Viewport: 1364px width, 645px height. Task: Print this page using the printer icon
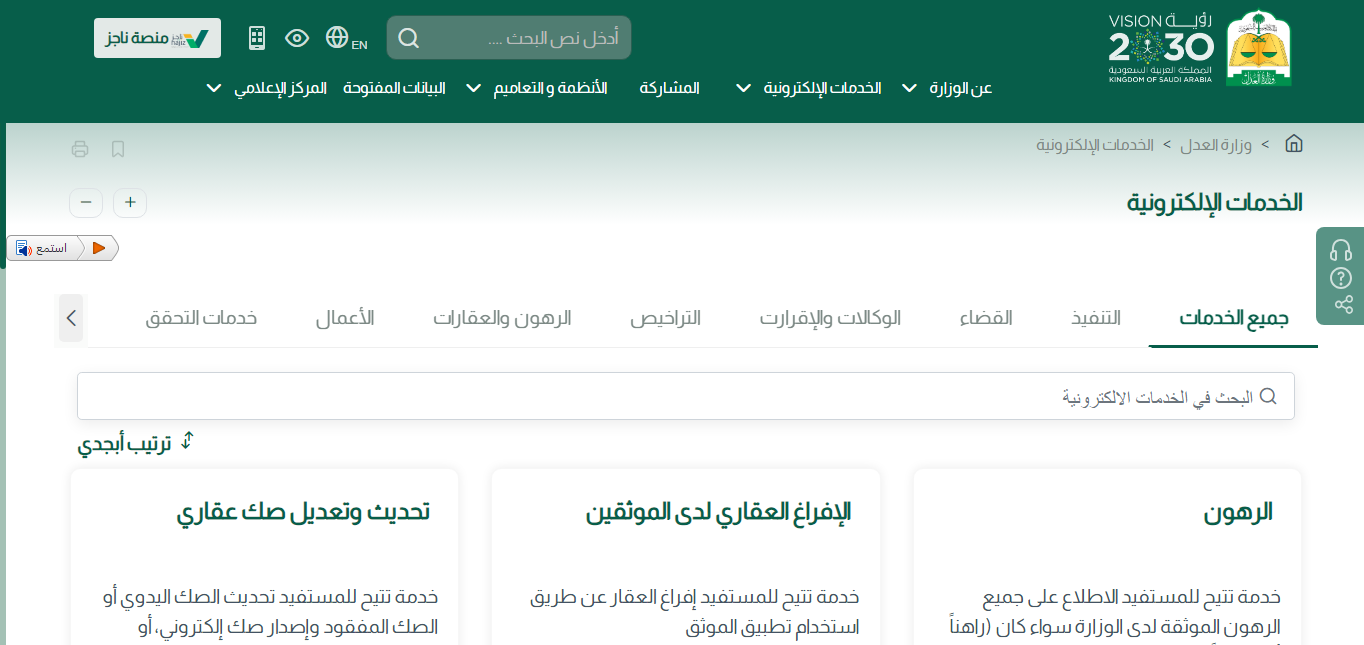pos(80,150)
